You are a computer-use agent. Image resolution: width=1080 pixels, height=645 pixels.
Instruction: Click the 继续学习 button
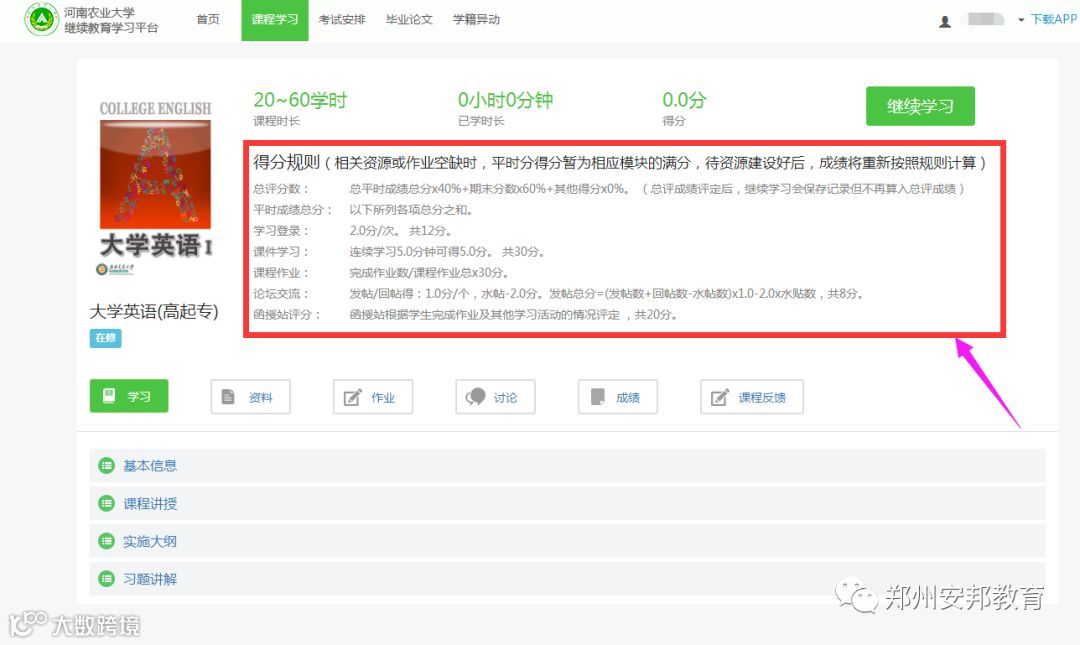tap(920, 106)
